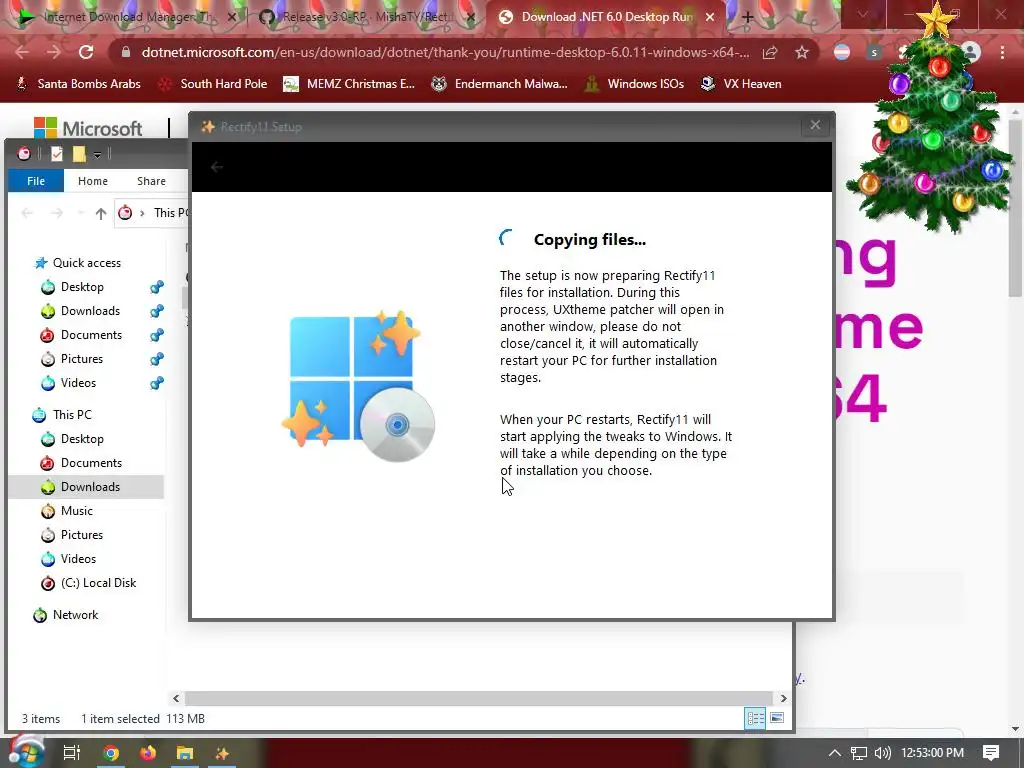Click Explorer scroll right arrow

(783, 698)
